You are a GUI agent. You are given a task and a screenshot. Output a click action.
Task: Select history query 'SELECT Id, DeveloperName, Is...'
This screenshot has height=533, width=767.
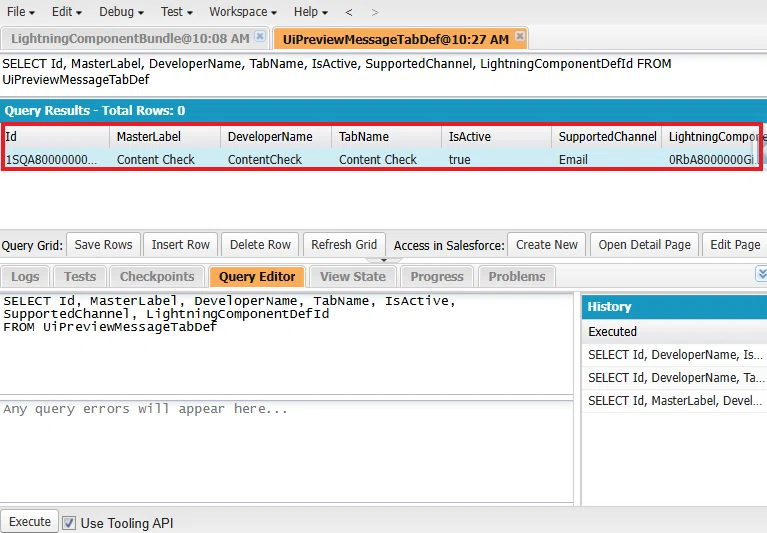(x=675, y=355)
